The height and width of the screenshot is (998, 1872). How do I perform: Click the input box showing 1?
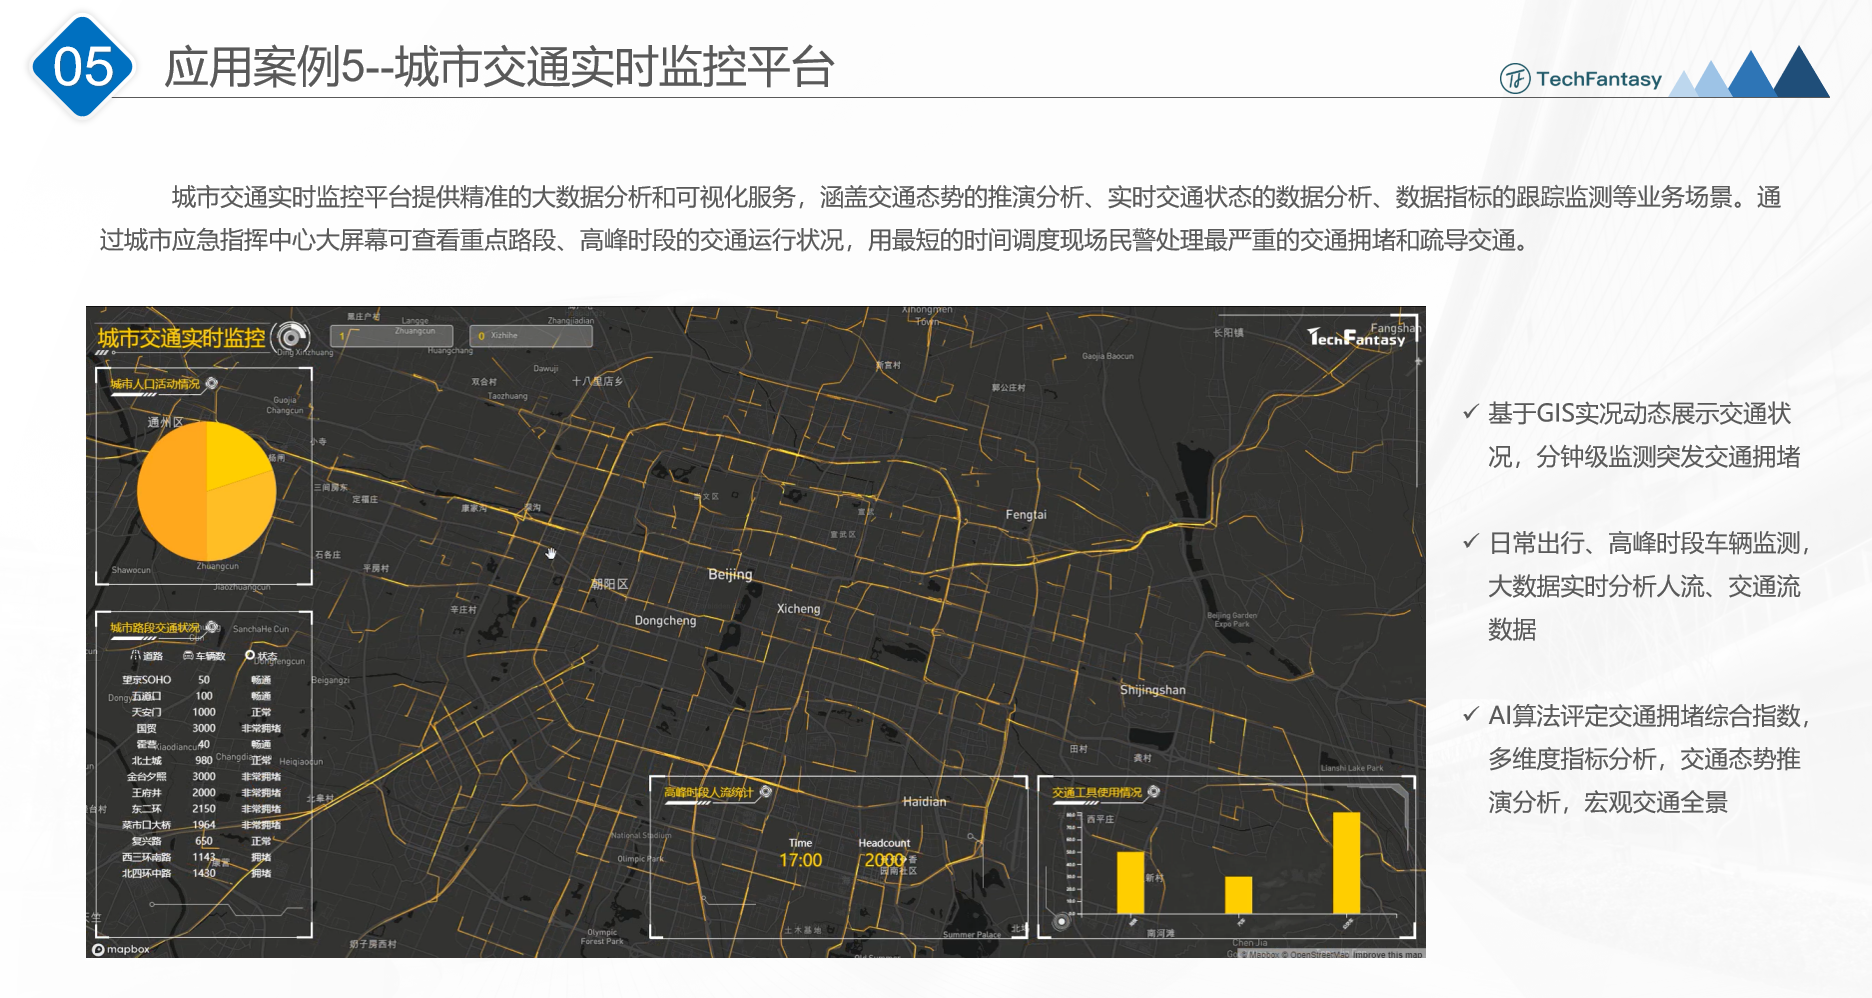click(x=391, y=336)
